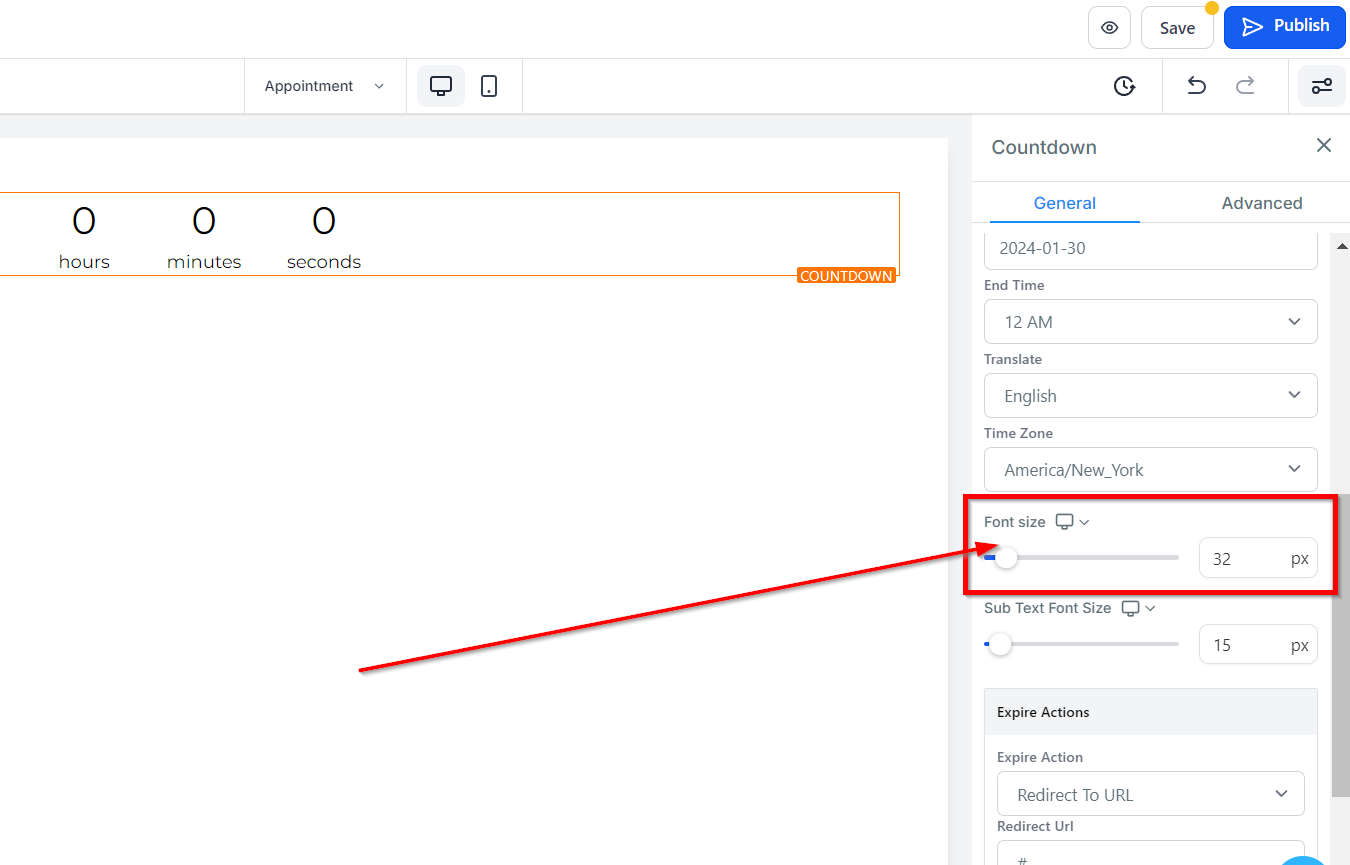Screen dimensions: 1350x865
Task: Click the Sub Text Font Size slider handle
Action: point(999,645)
